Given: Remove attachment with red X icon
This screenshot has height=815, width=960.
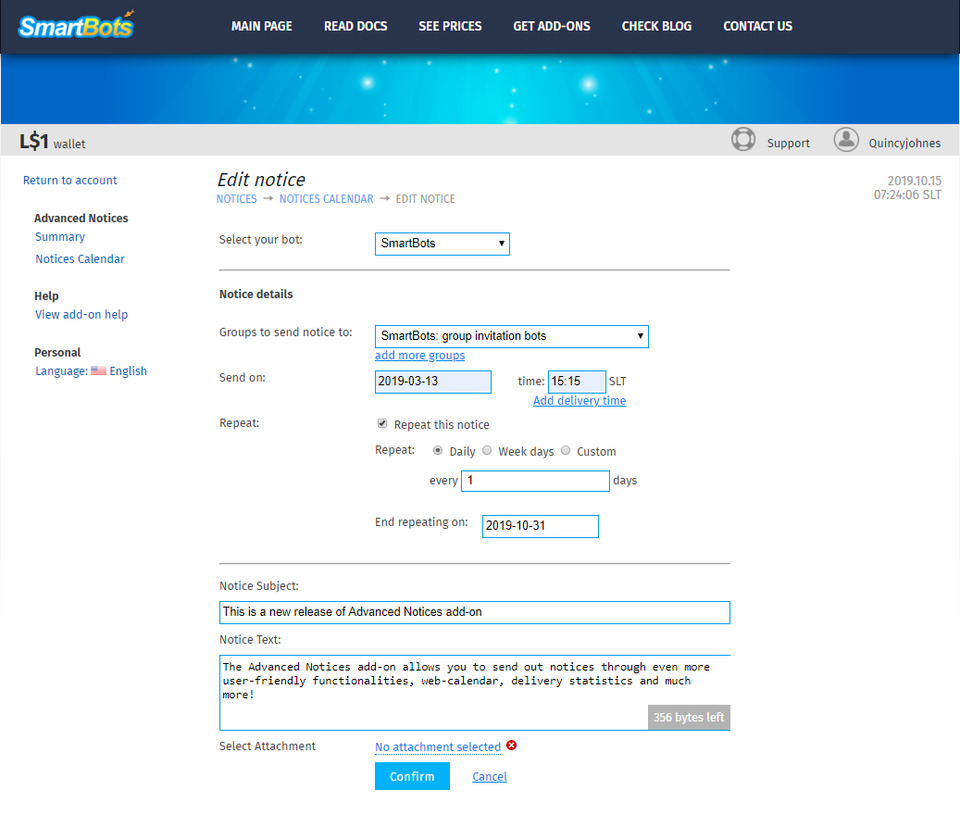Looking at the screenshot, I should click(511, 745).
